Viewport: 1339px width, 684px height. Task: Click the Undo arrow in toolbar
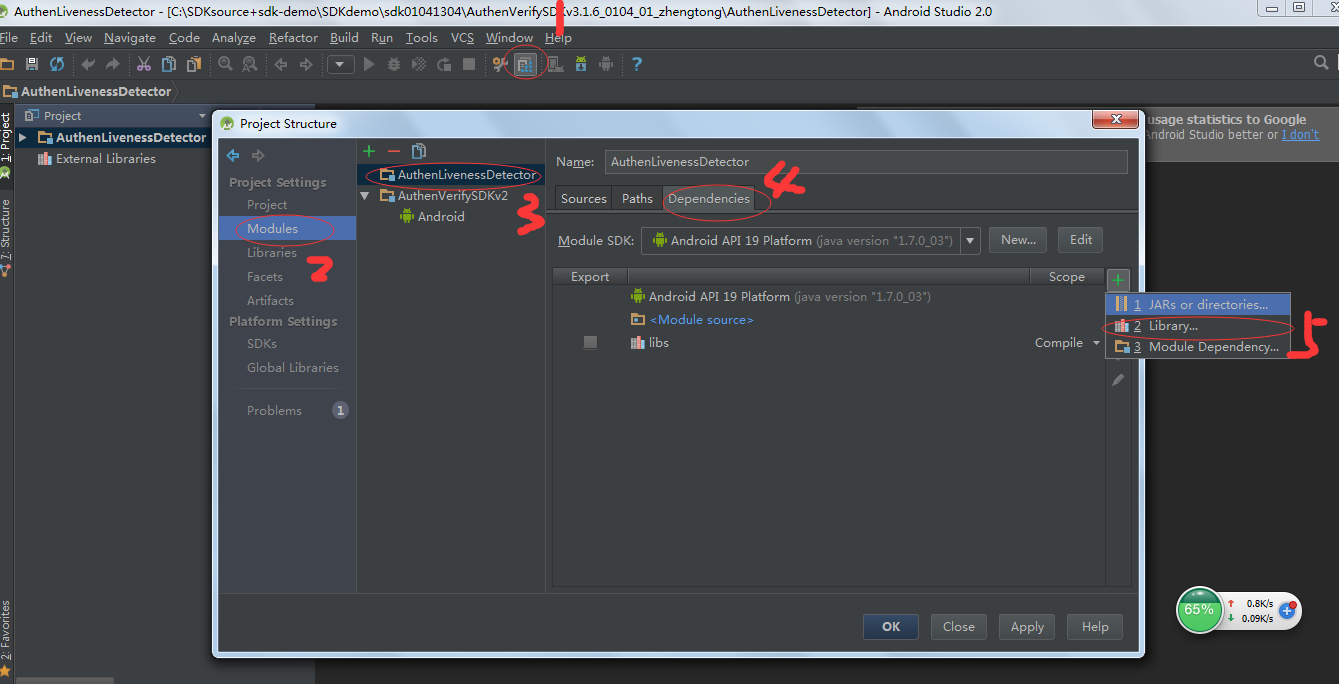point(88,64)
